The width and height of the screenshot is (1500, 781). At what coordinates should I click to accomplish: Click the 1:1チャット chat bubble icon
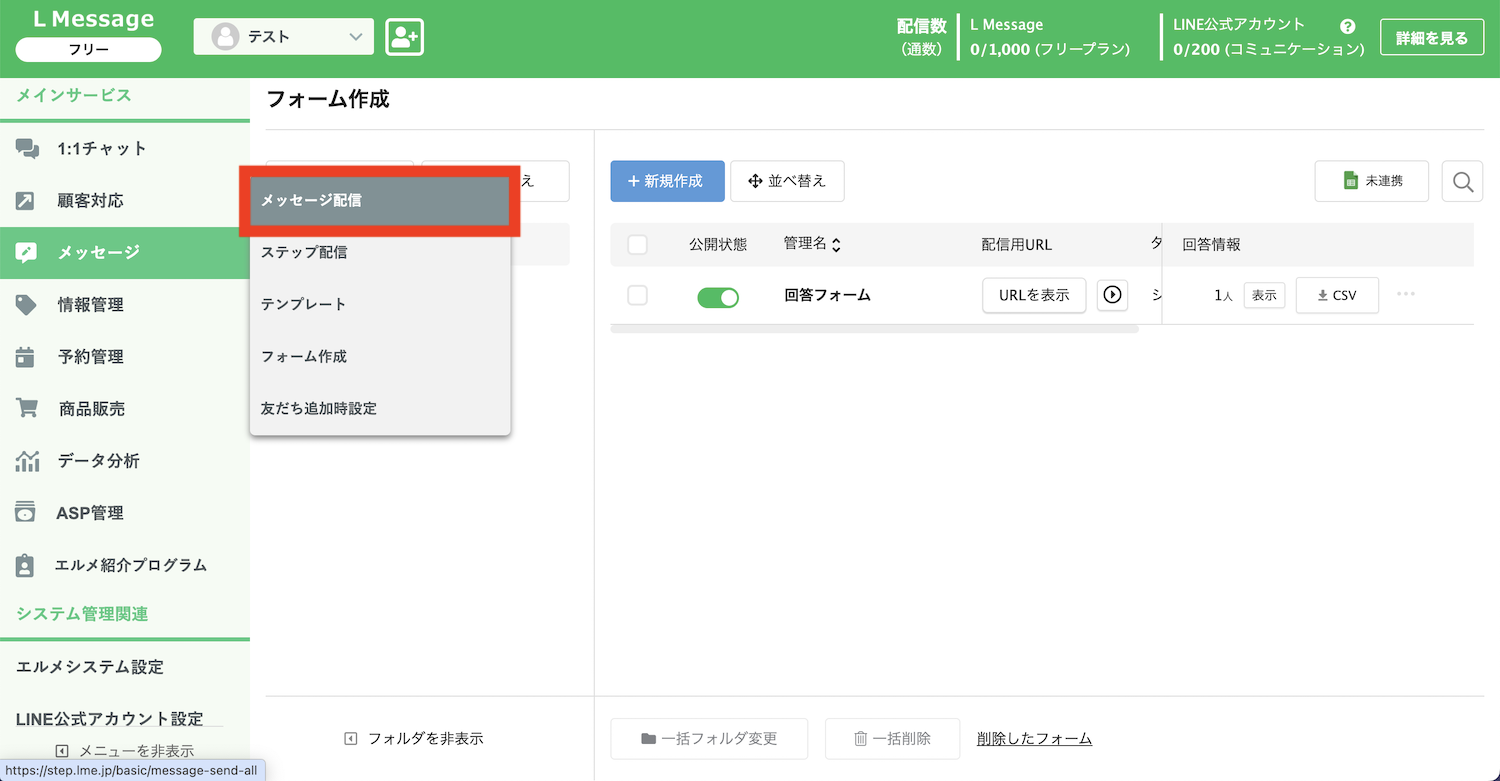[x=27, y=149]
